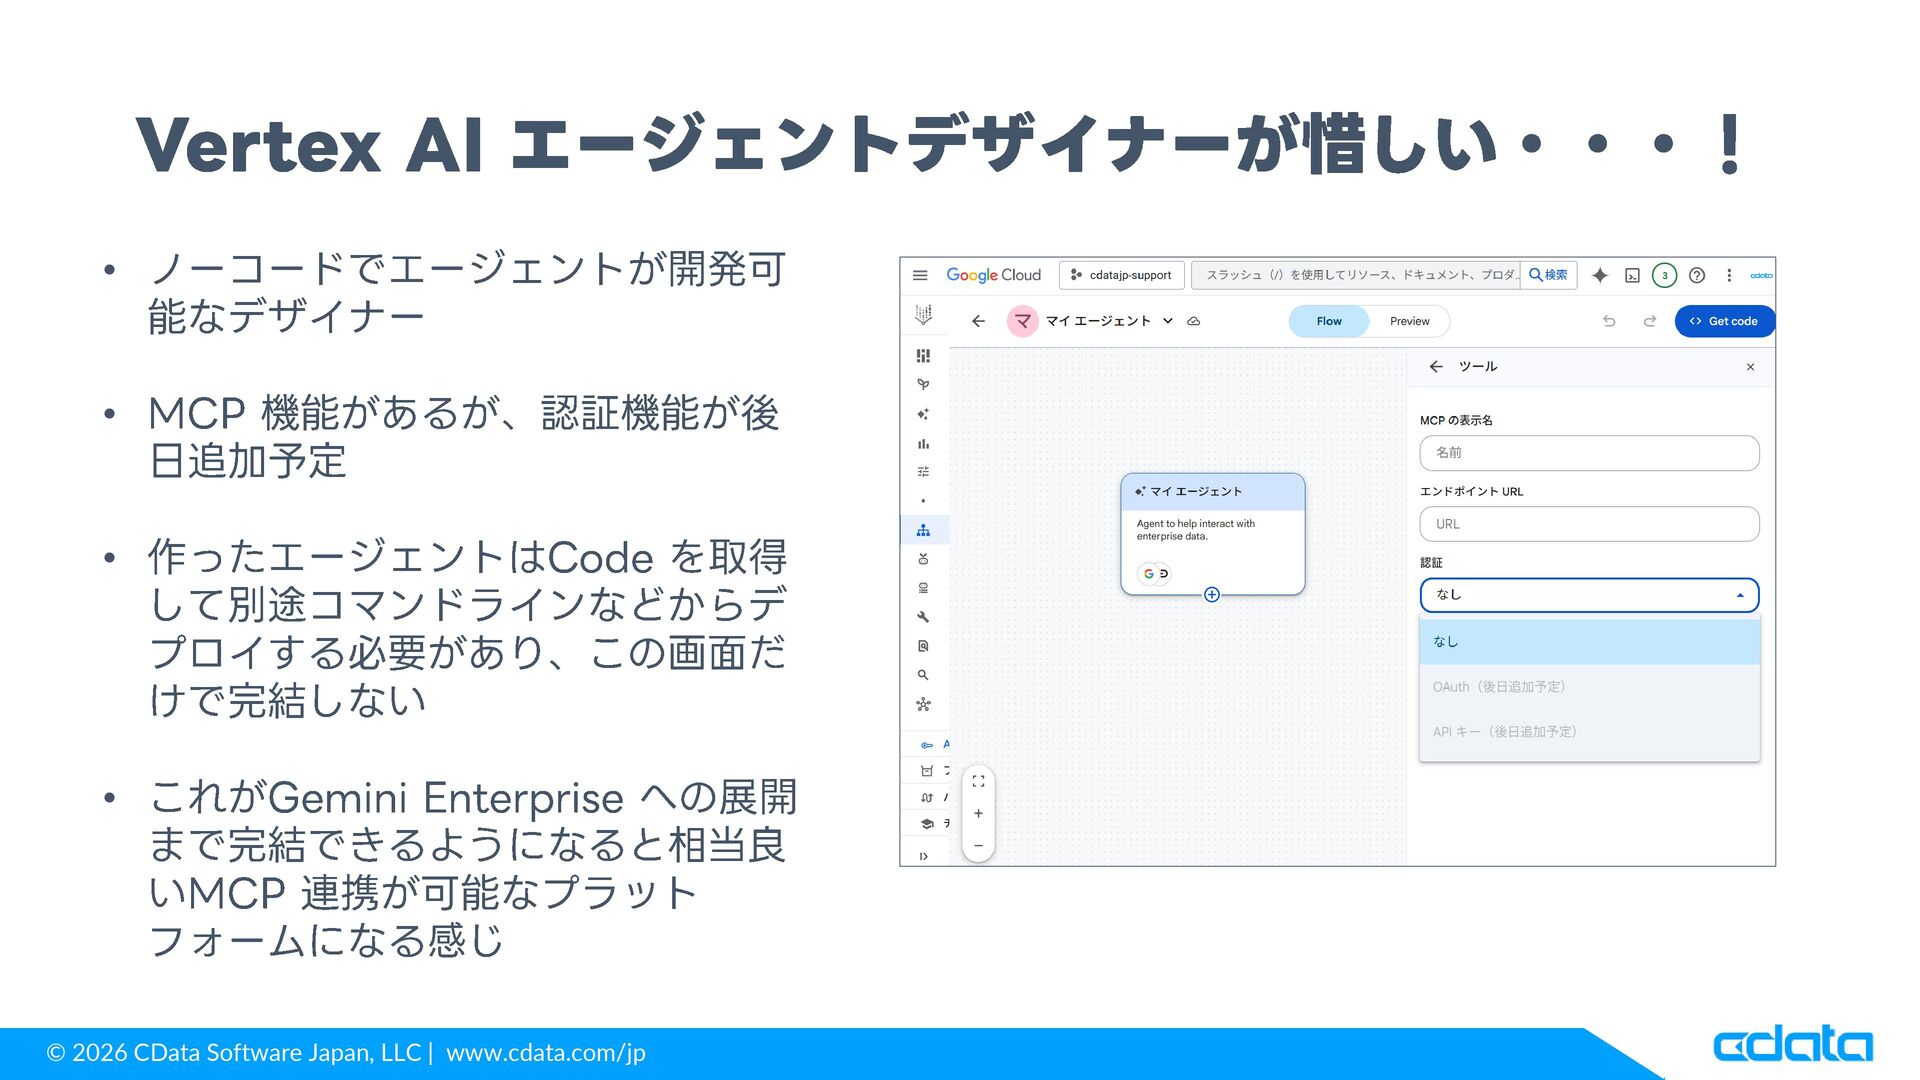Select the なし authentication option
The image size is (1920, 1080).
click(x=1588, y=642)
